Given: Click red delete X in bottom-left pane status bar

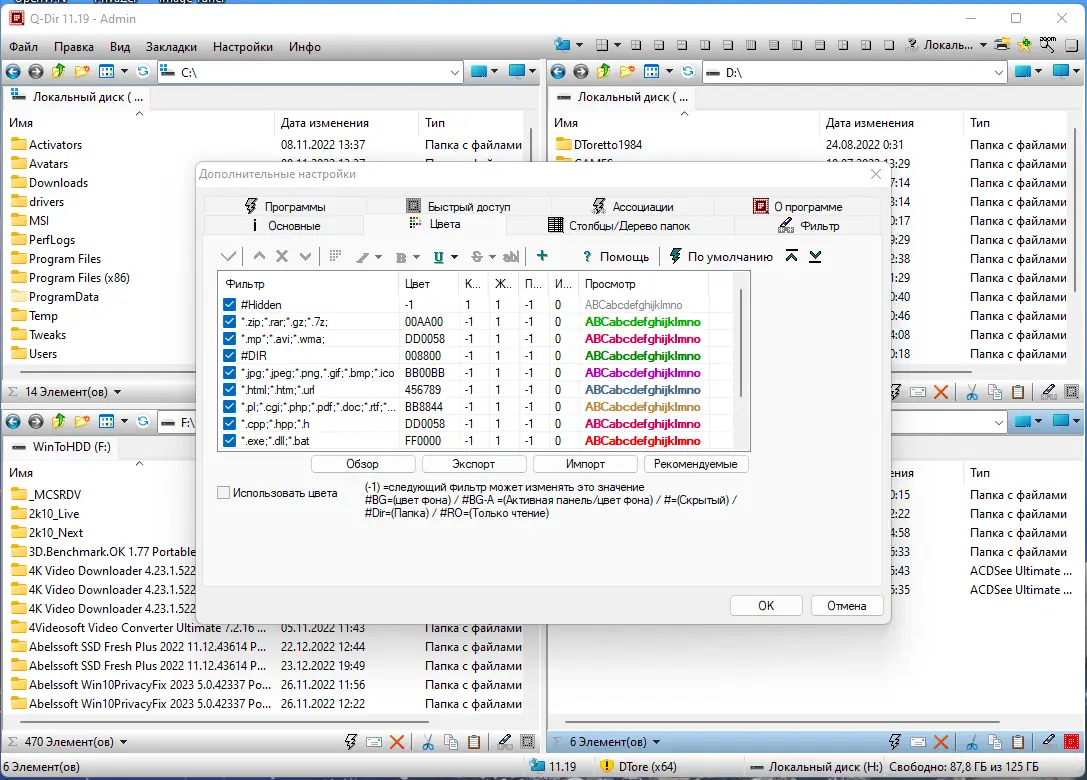Looking at the screenshot, I should coord(397,743).
